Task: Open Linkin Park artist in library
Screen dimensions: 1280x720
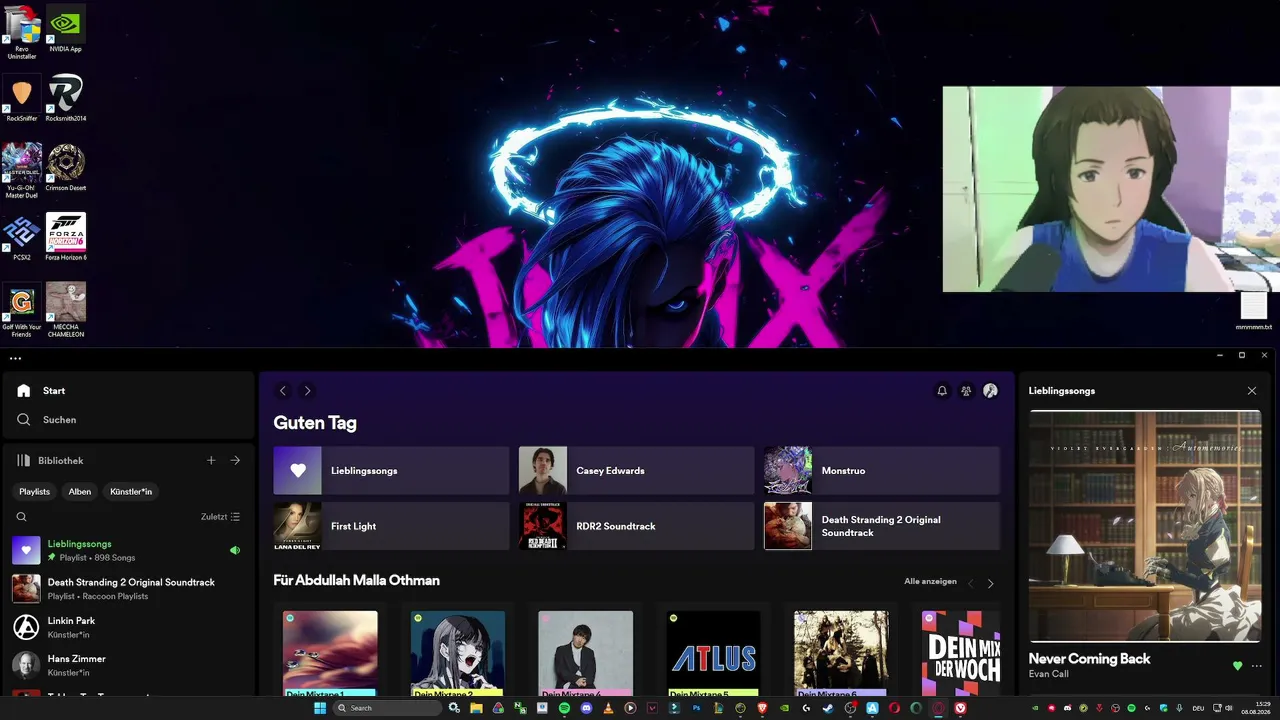Action: pyautogui.click(x=128, y=627)
